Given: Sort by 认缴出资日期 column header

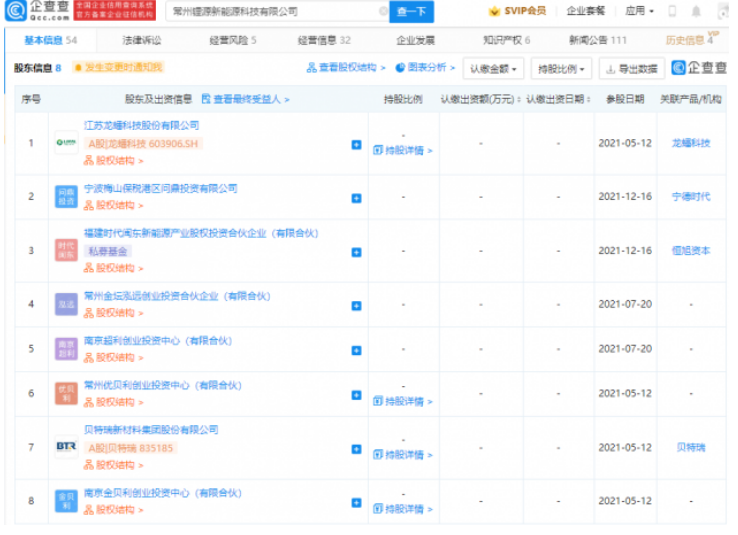Looking at the screenshot, I should point(558,99).
